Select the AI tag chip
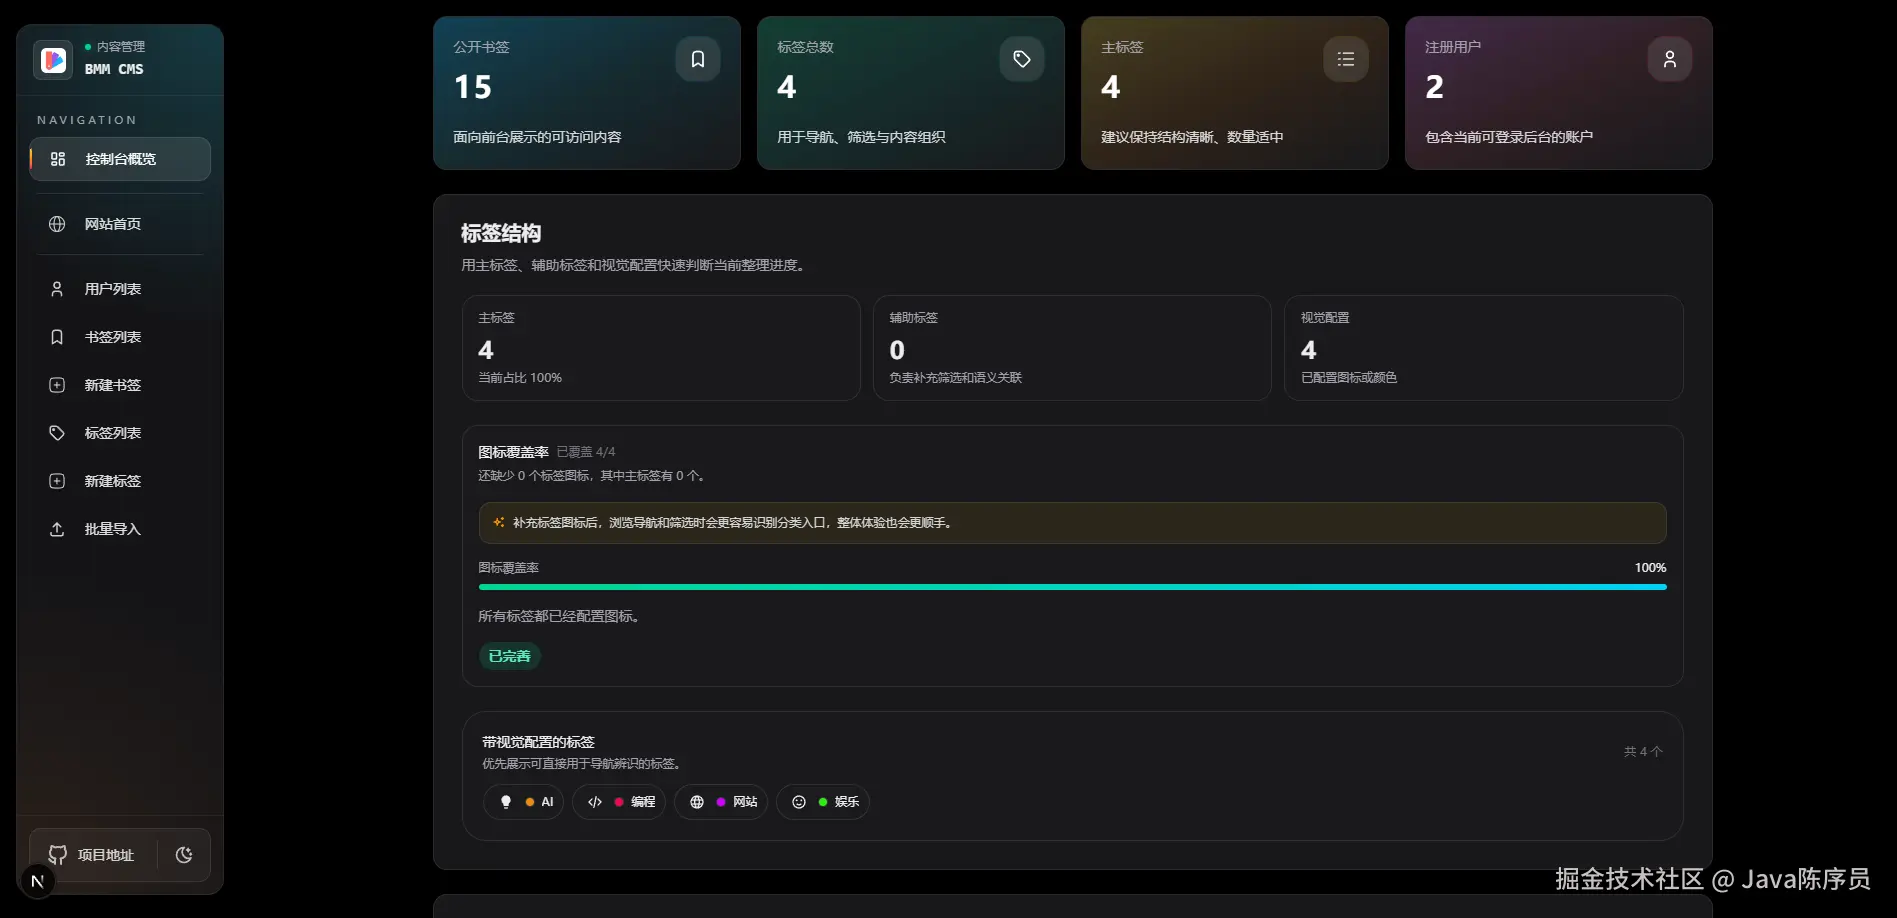The width and height of the screenshot is (1897, 918). tap(524, 802)
